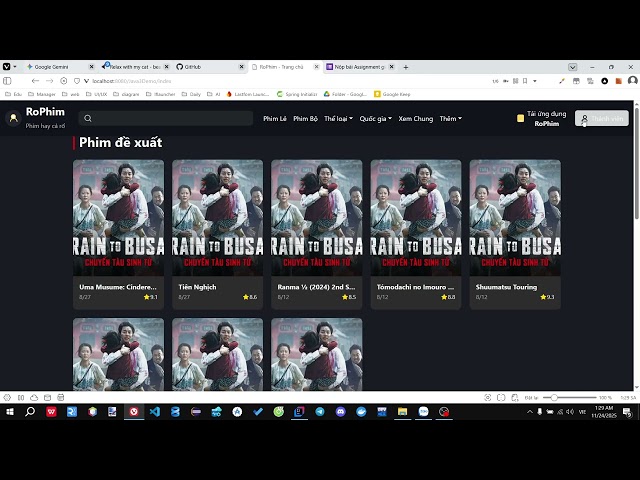Expand the Thêm dropdown
Image resolution: width=640 pixels, height=480 pixels.
(x=451, y=118)
